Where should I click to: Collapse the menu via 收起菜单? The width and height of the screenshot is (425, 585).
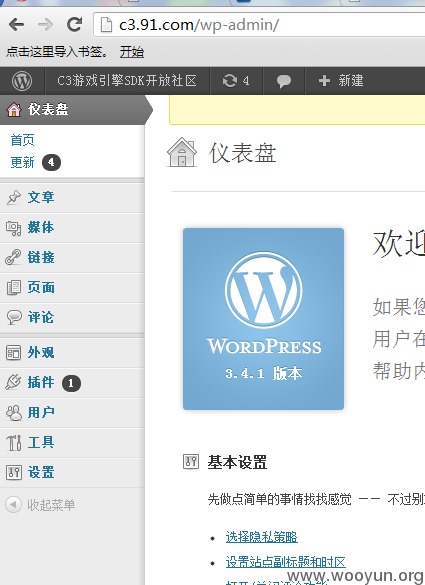[x=51, y=505]
